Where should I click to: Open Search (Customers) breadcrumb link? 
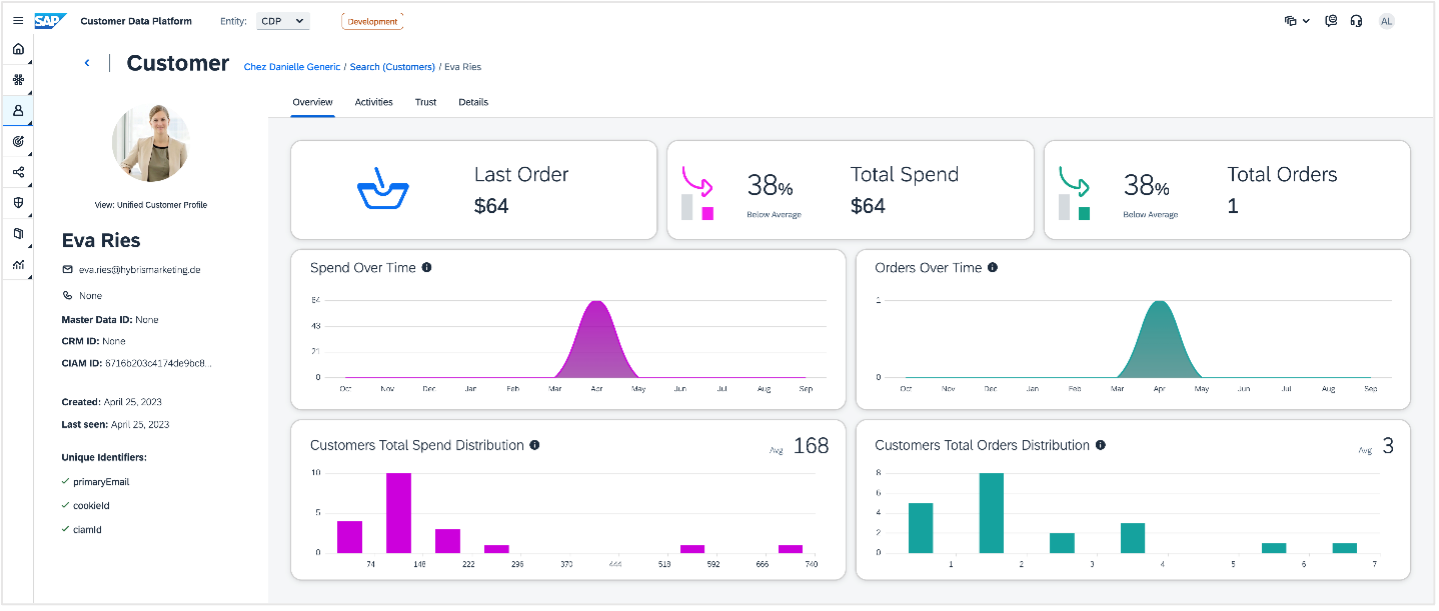click(392, 67)
